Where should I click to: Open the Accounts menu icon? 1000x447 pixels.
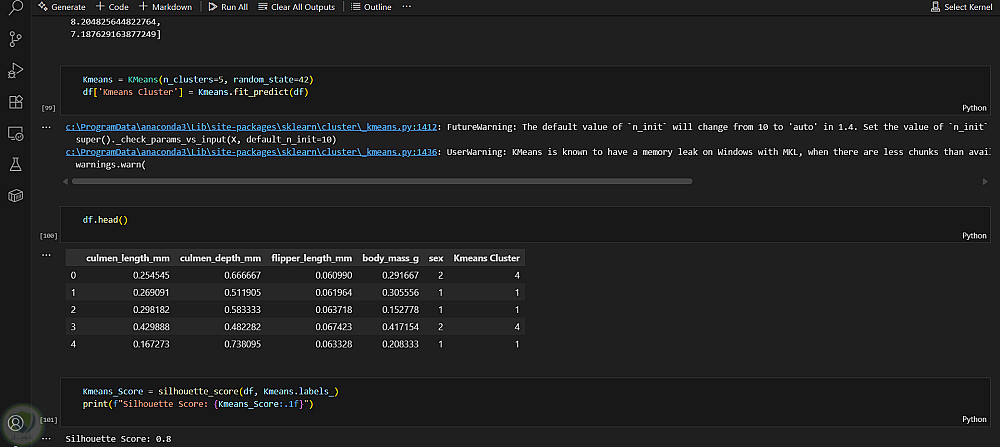click(15, 422)
